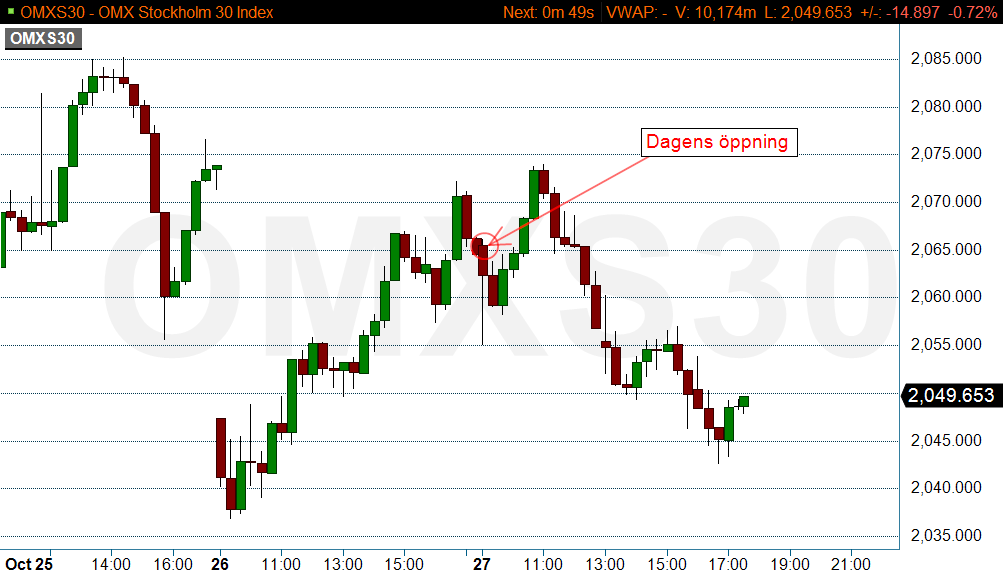Click the '26' date label on time axis

coord(219,564)
